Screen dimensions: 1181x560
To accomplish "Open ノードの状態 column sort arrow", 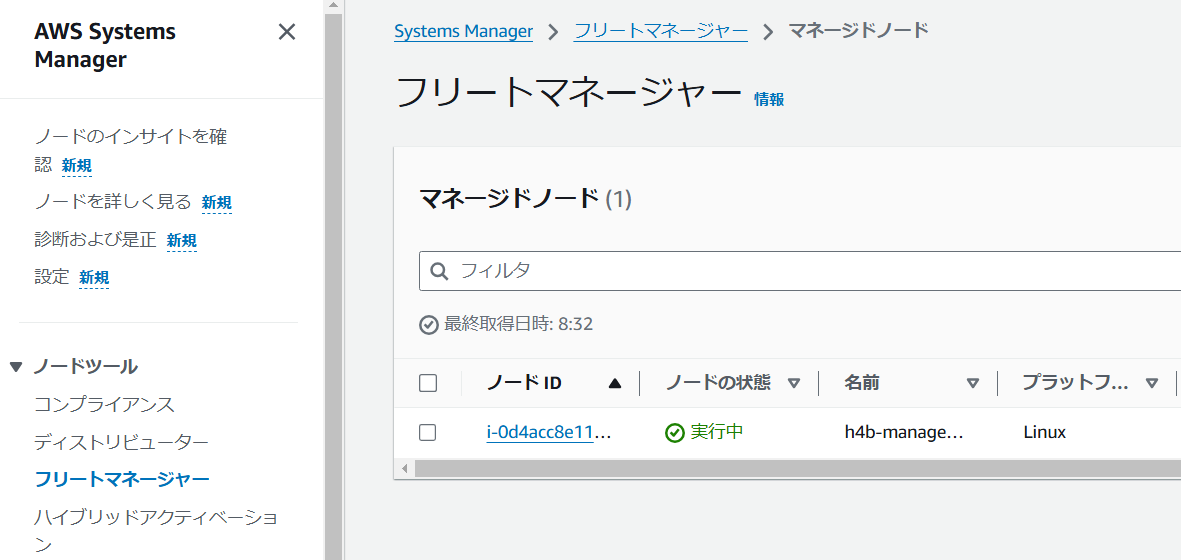I will point(793,383).
